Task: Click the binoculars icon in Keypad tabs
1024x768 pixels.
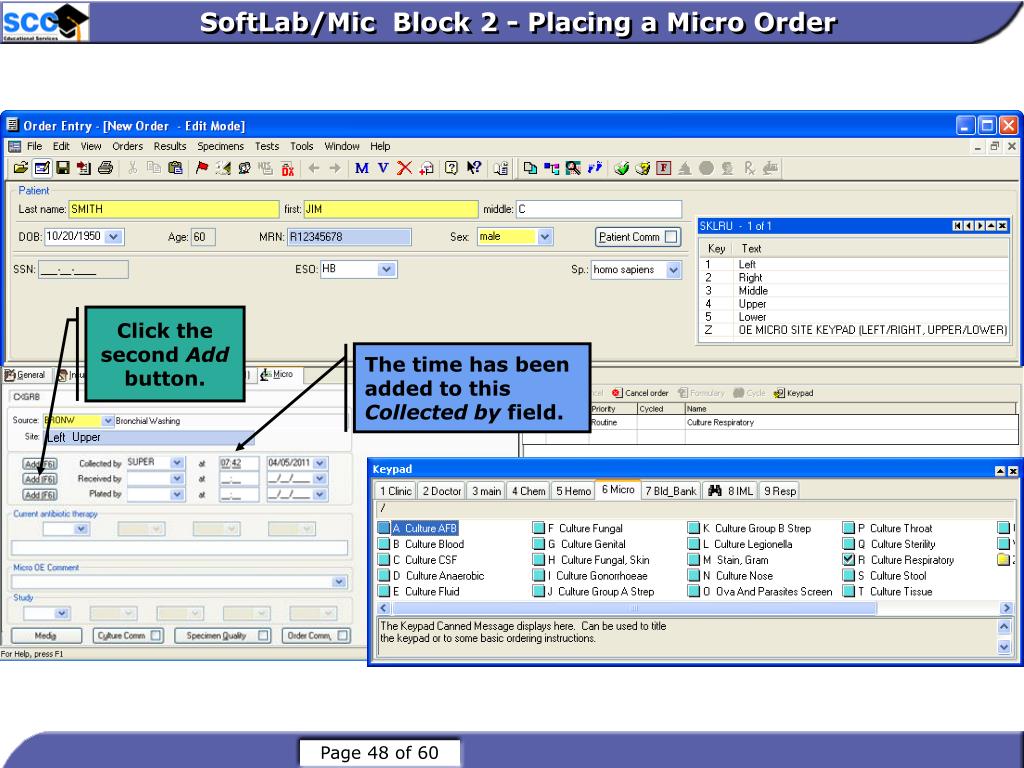Action: pyautogui.click(x=714, y=490)
